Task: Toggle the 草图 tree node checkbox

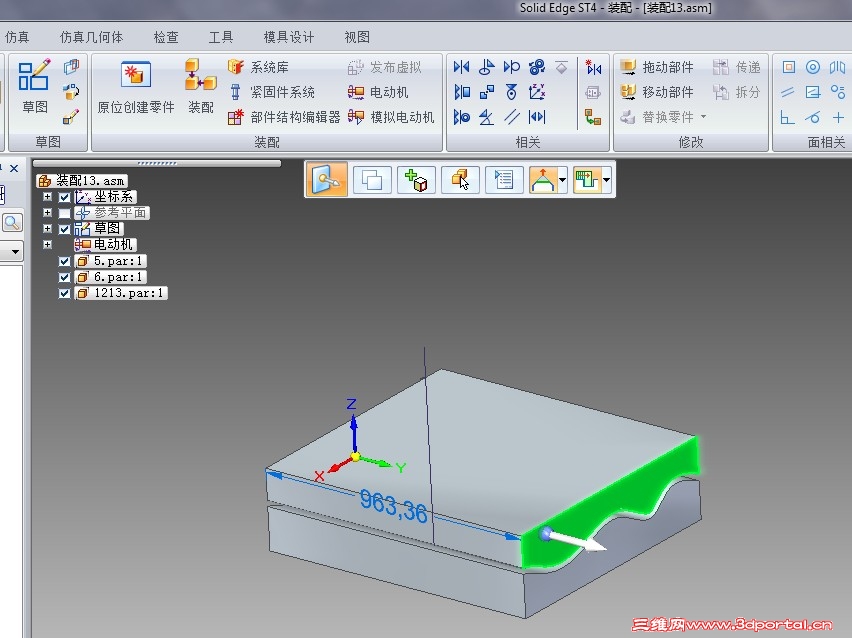Action: tap(64, 229)
